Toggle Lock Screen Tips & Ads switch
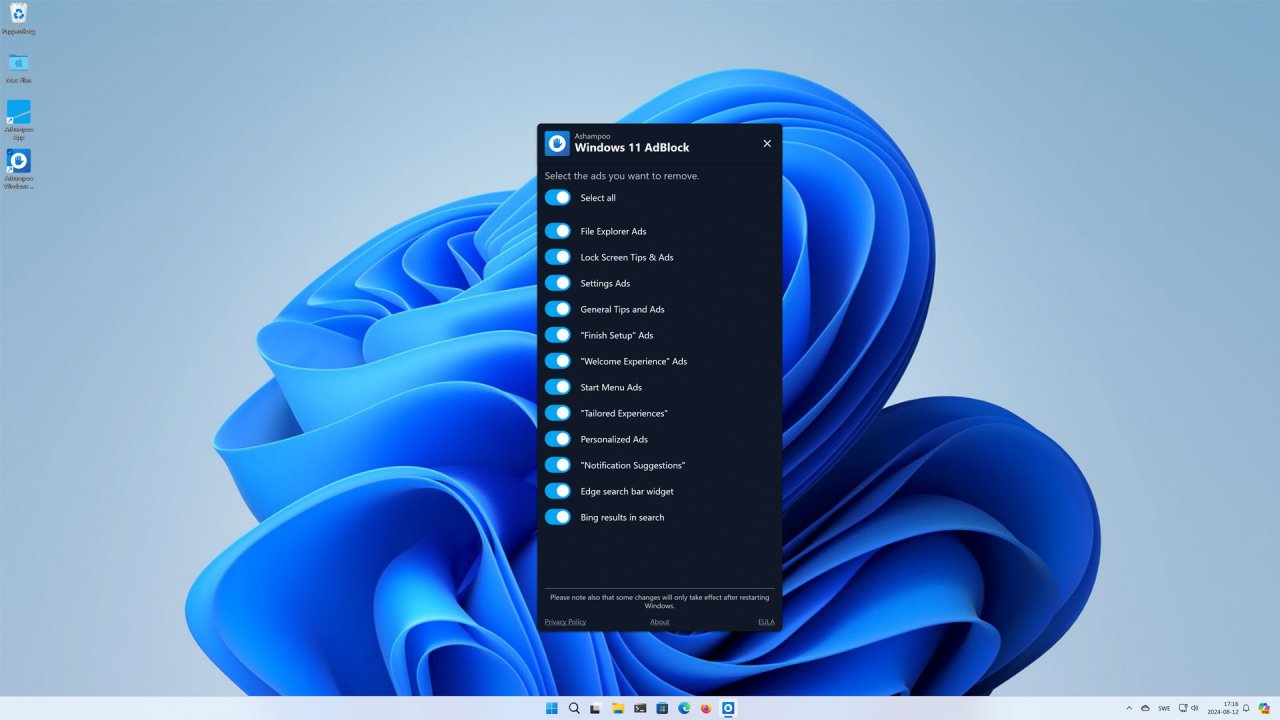The image size is (1280, 720). pos(558,257)
